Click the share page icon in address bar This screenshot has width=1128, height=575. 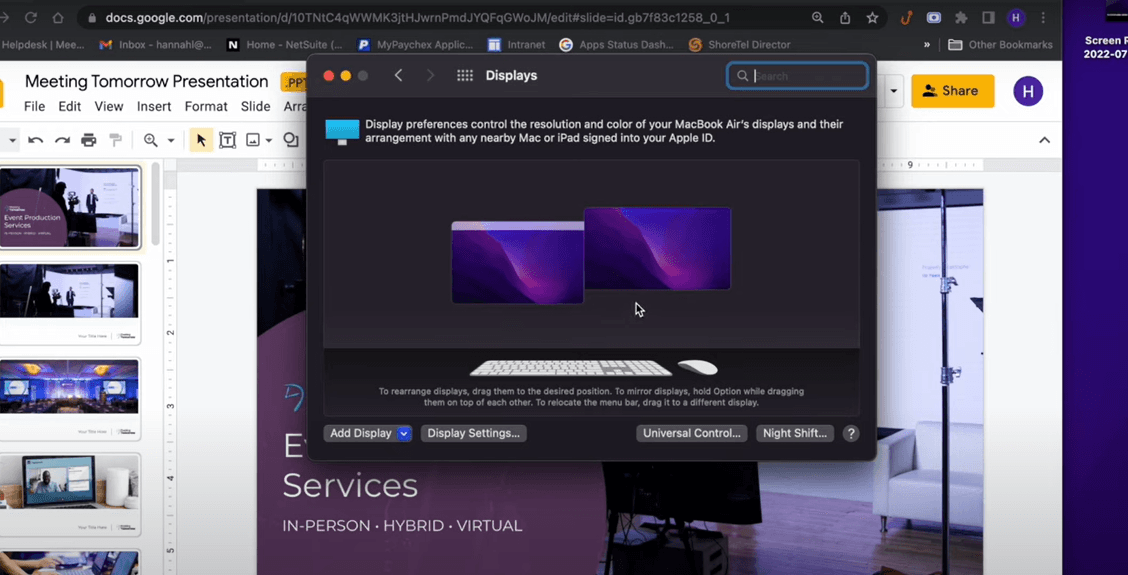845,18
